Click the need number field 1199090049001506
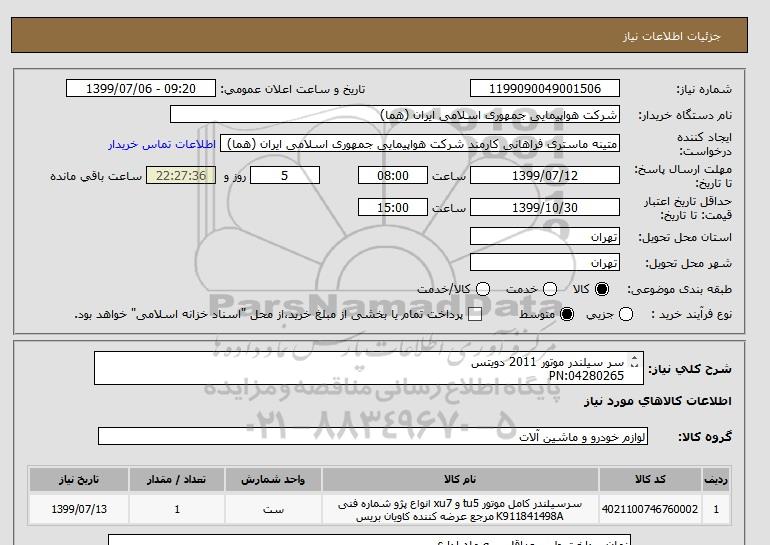770x545 pixels. 545,88
